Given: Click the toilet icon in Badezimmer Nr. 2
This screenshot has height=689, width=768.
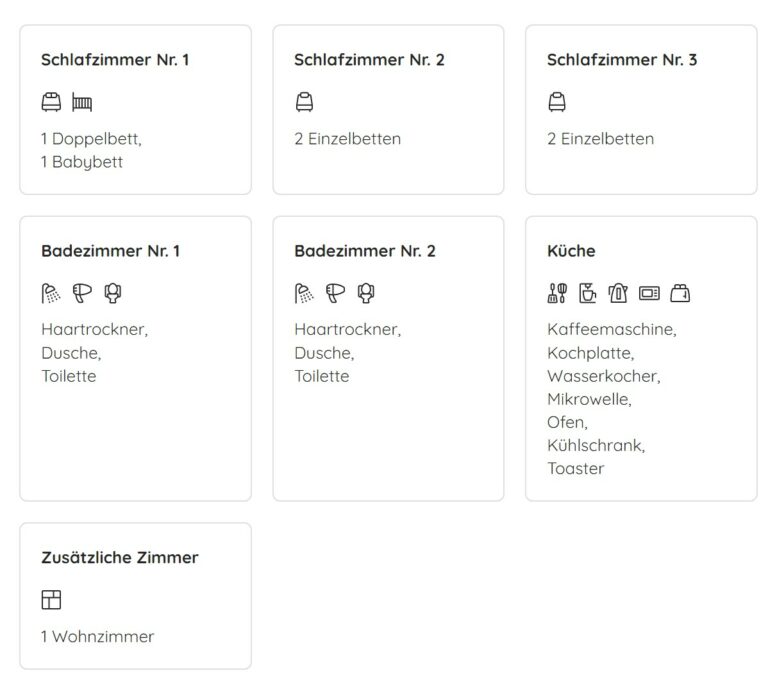Looking at the screenshot, I should click(x=366, y=293).
